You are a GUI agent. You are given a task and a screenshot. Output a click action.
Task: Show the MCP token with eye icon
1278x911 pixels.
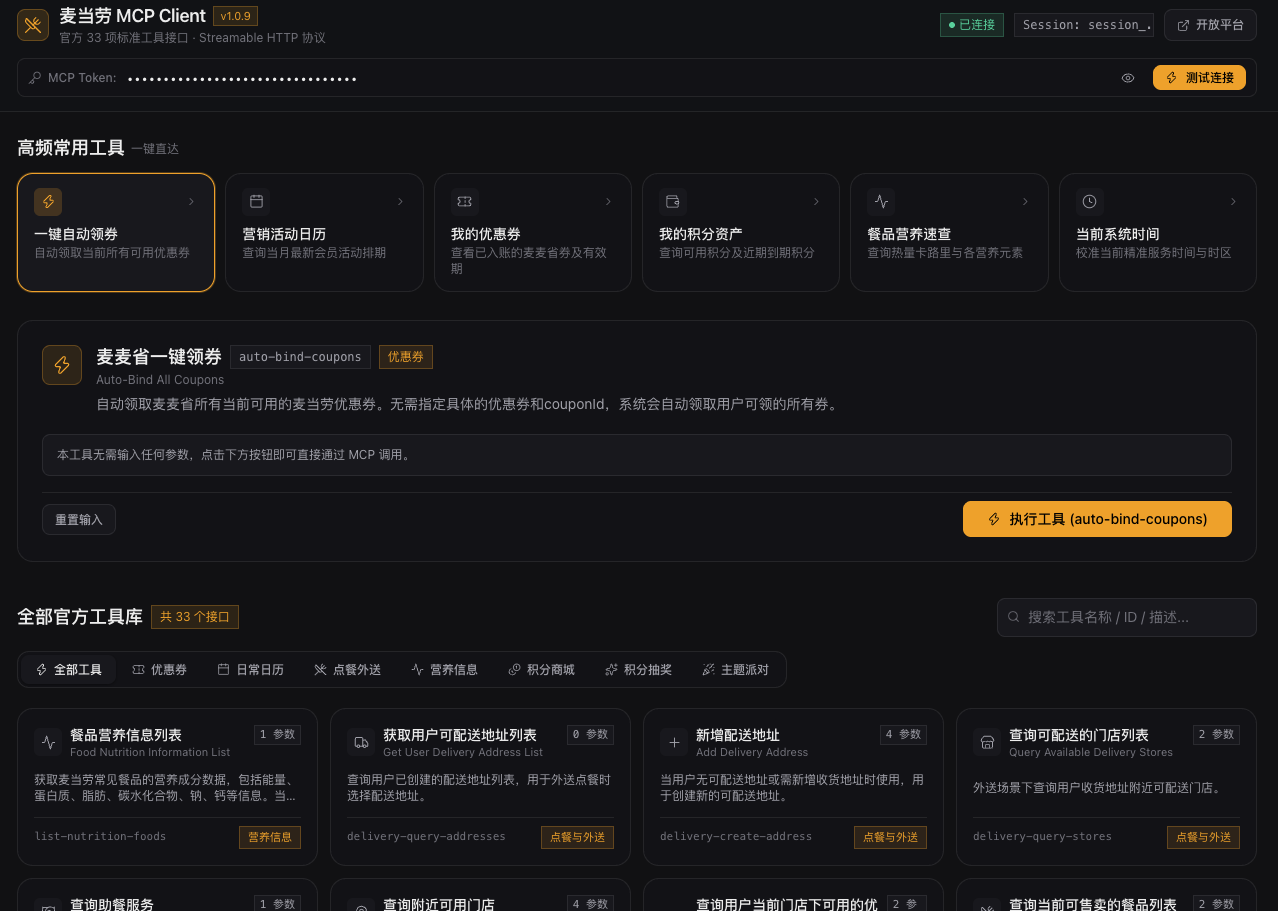[x=1128, y=78]
